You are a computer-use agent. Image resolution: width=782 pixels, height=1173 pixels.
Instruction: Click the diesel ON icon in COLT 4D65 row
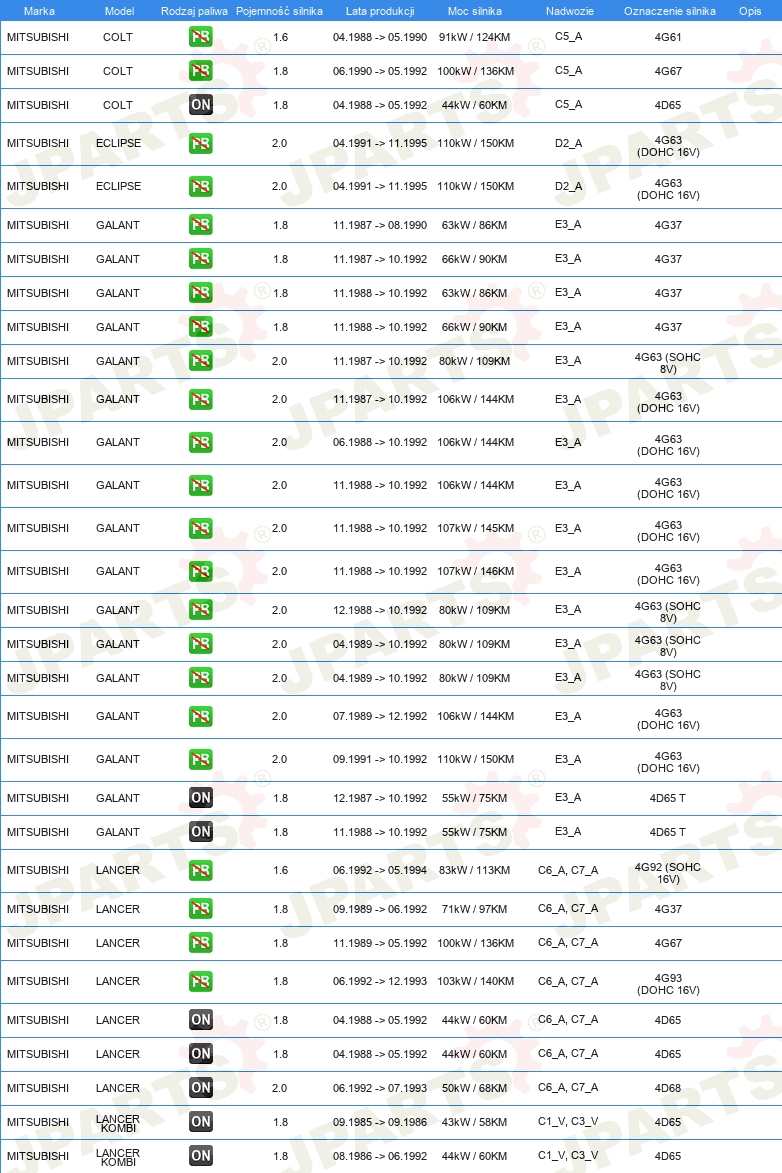point(201,105)
